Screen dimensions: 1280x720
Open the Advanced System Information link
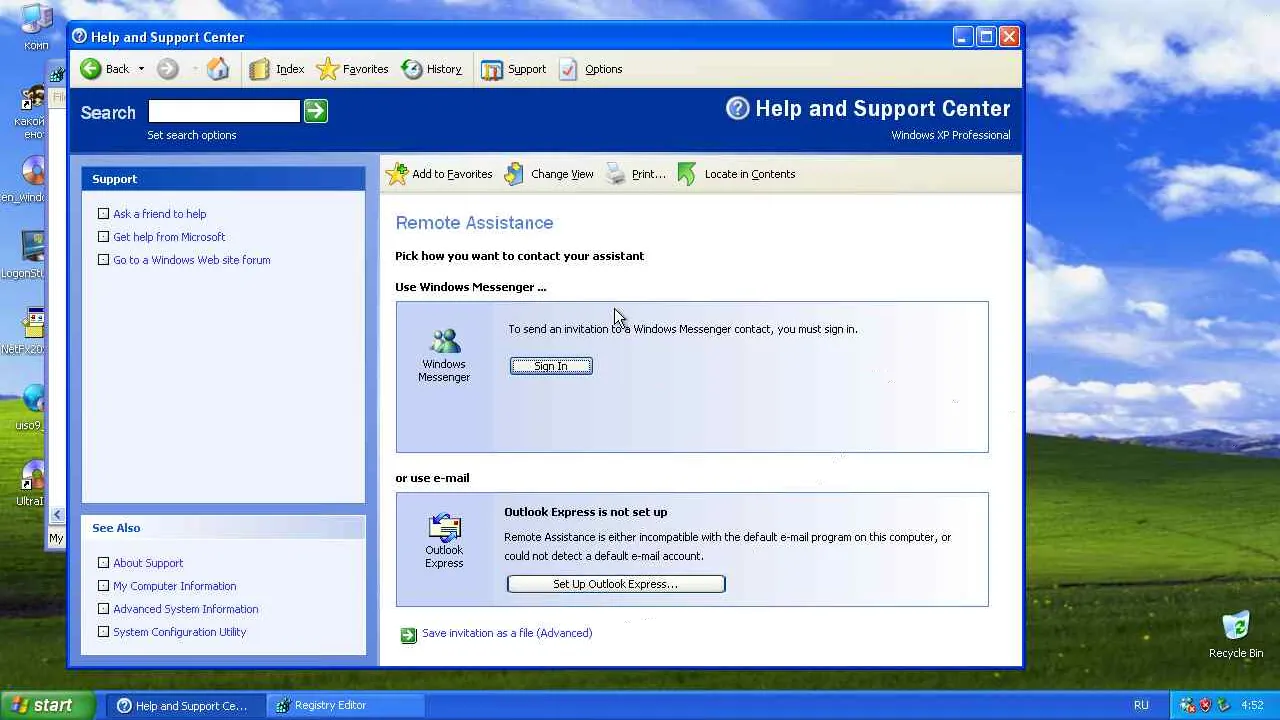click(x=186, y=609)
